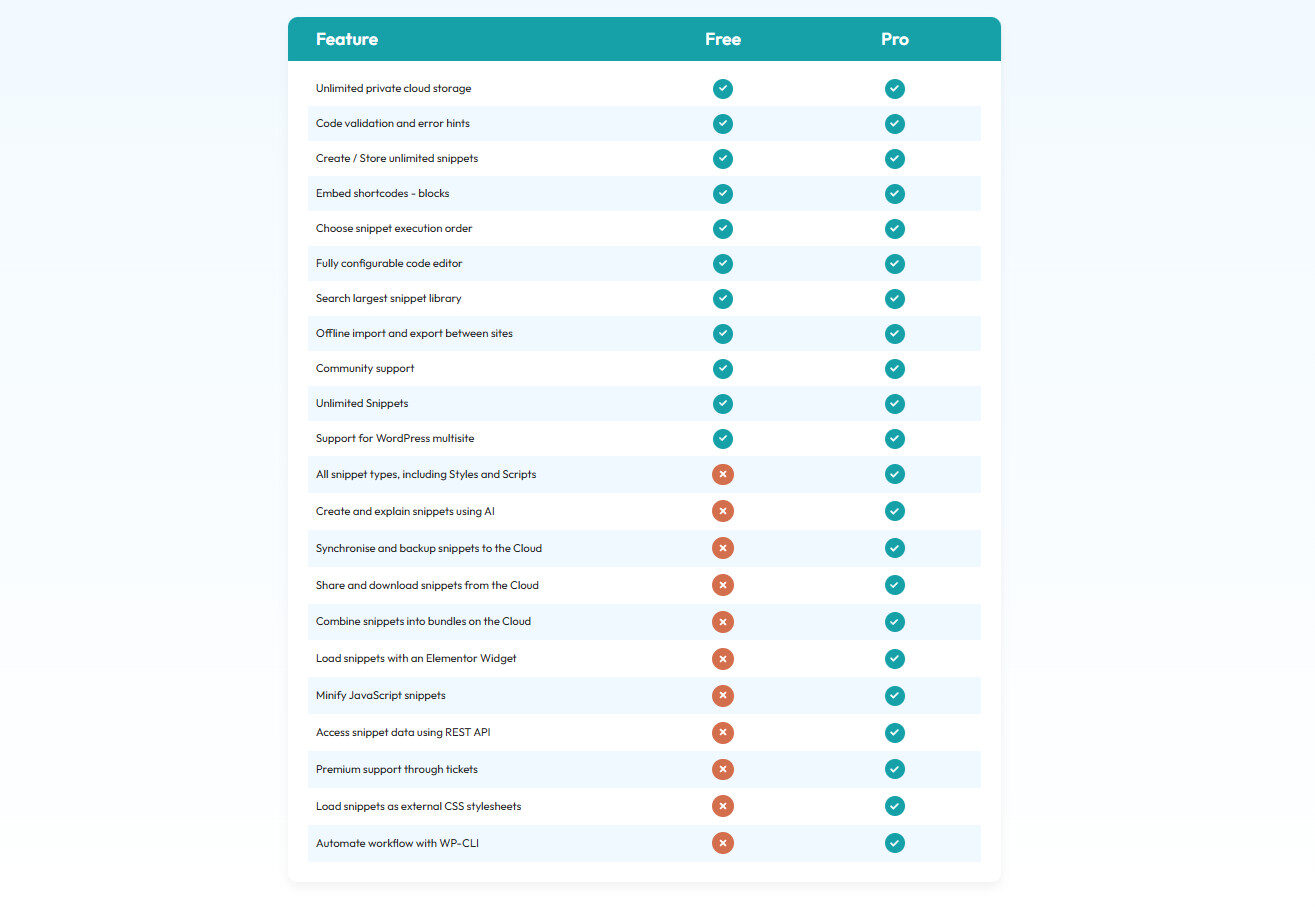This screenshot has height=907, width=1315.
Task: Select the Pro column header
Action: click(894, 39)
